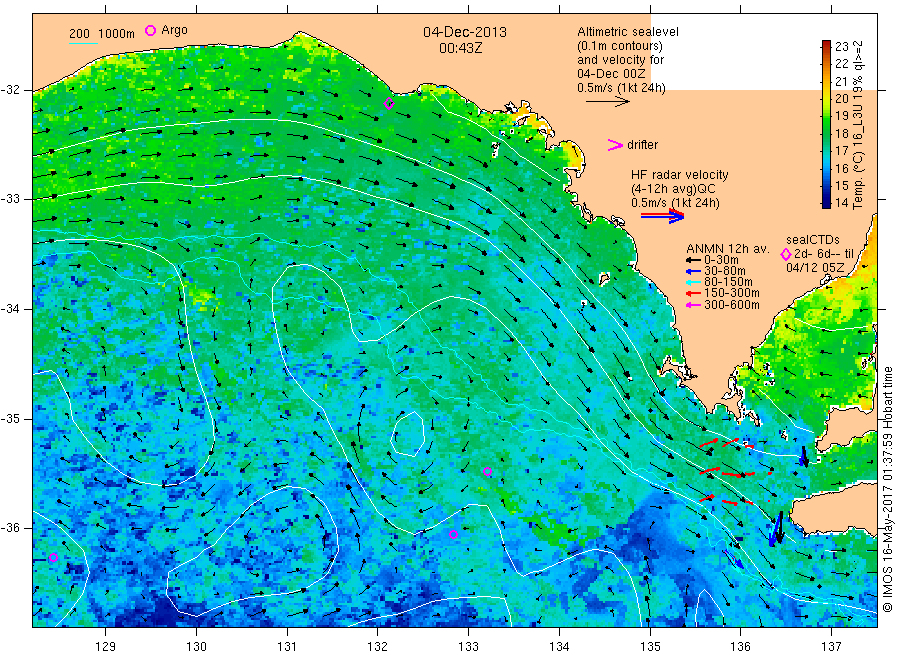The width and height of the screenshot is (900, 660).
Task: Click the 'HF radar velocity' label
Action: pyautogui.click(x=680, y=174)
